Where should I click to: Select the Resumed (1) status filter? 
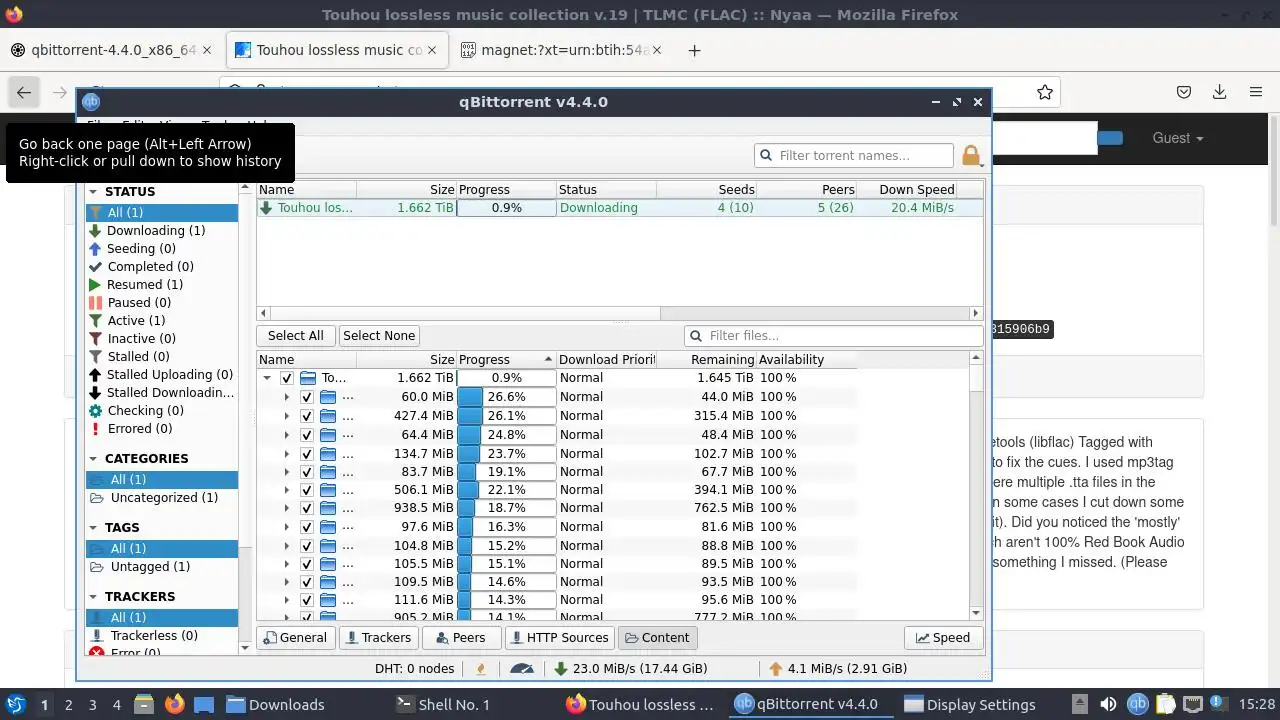[x=162, y=284]
